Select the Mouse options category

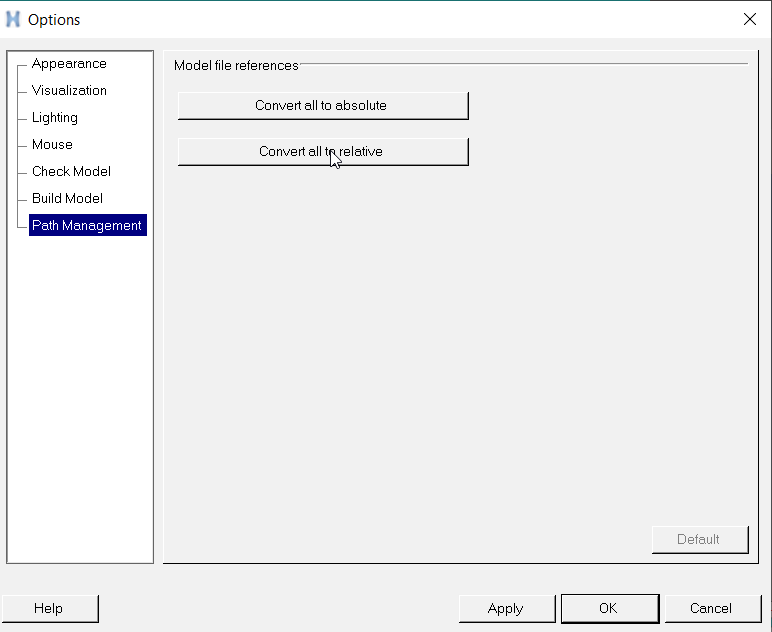pyautogui.click(x=52, y=144)
